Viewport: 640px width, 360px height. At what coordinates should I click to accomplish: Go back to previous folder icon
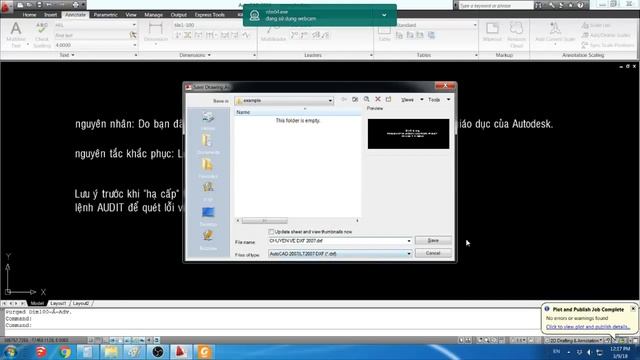point(344,99)
